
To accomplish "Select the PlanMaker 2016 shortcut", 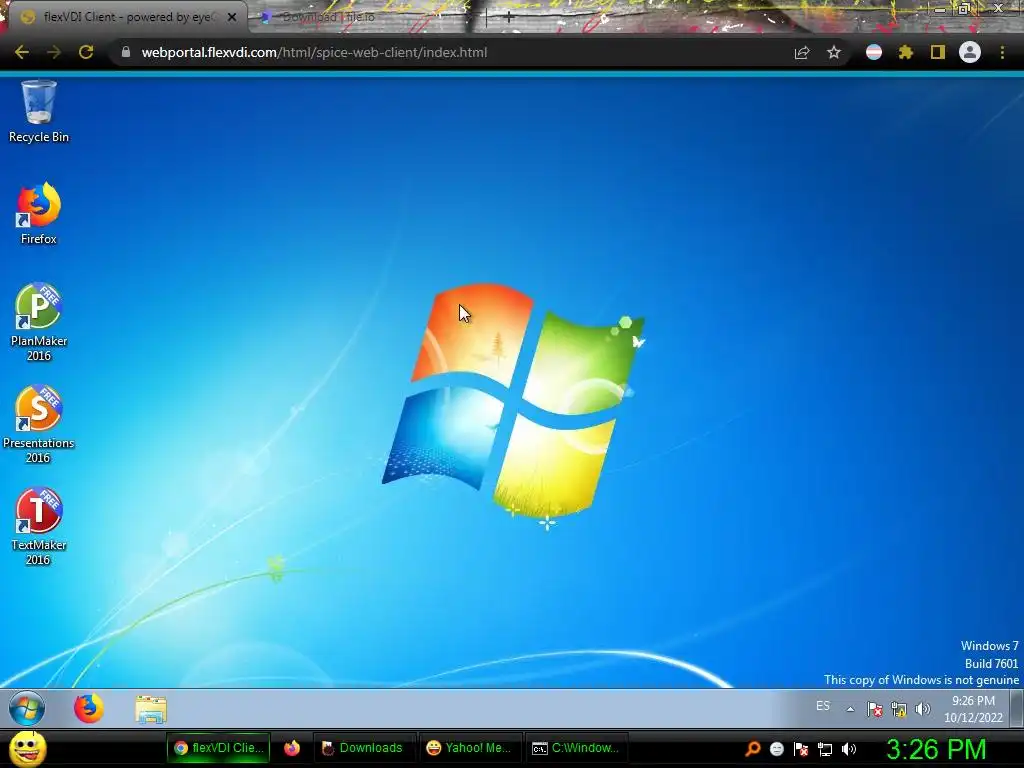I will point(39,323).
